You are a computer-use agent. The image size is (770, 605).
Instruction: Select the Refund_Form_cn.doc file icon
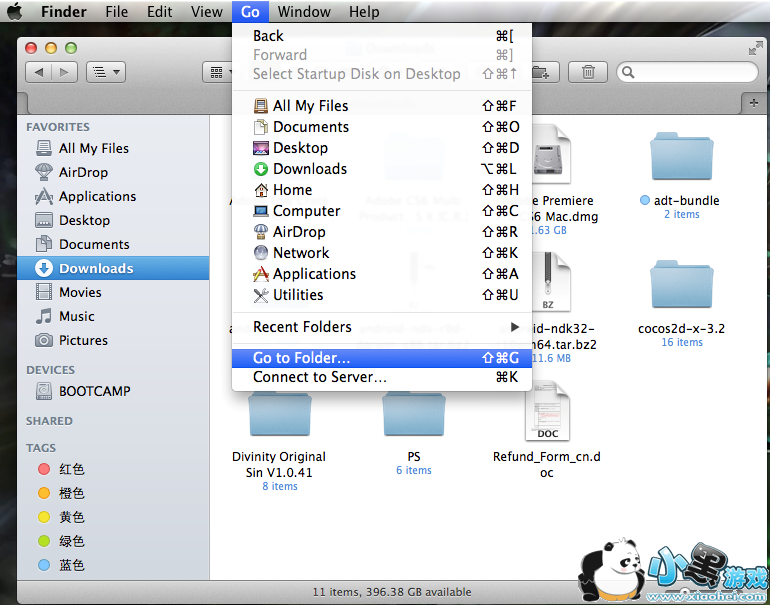(547, 411)
